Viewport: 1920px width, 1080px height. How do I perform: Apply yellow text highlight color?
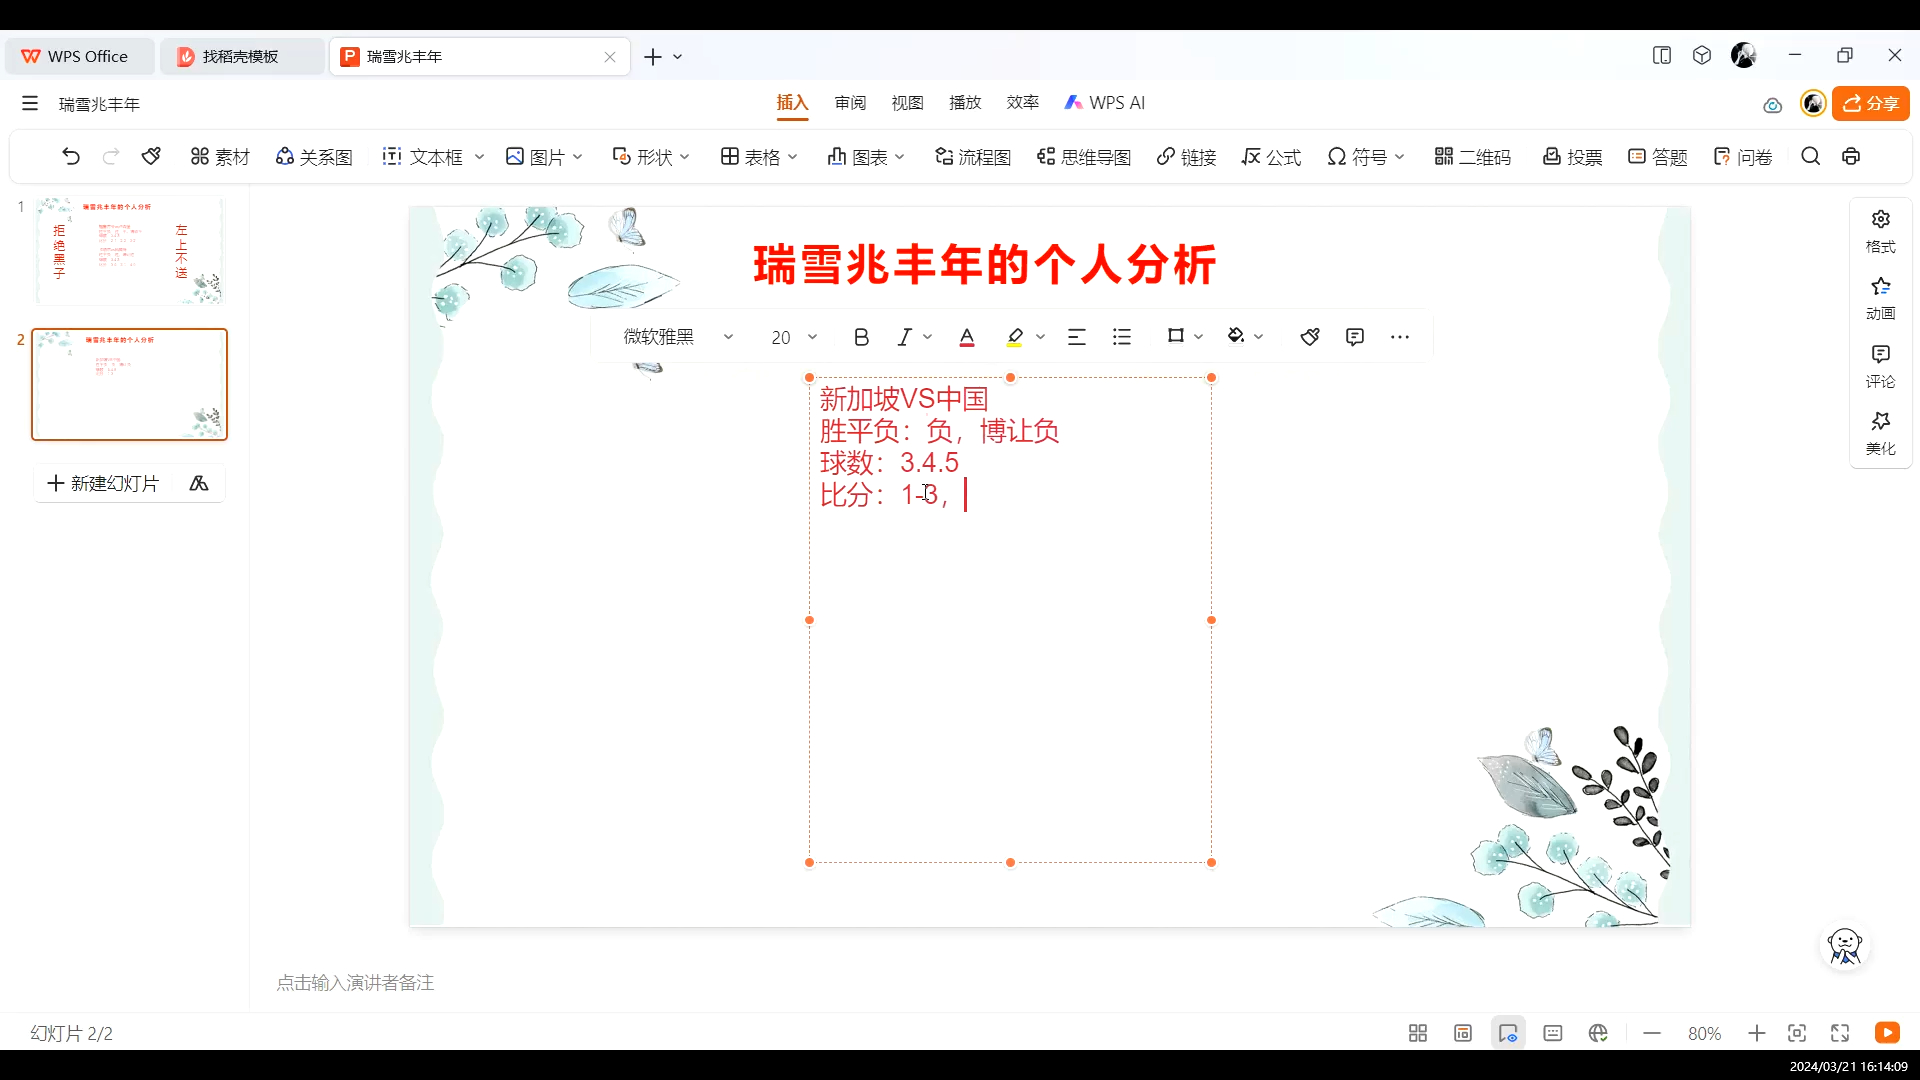[x=1014, y=337]
